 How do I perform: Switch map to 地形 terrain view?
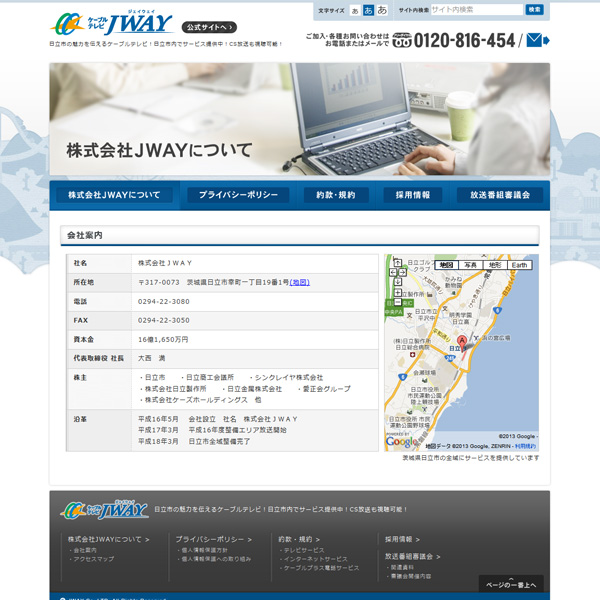coord(495,265)
